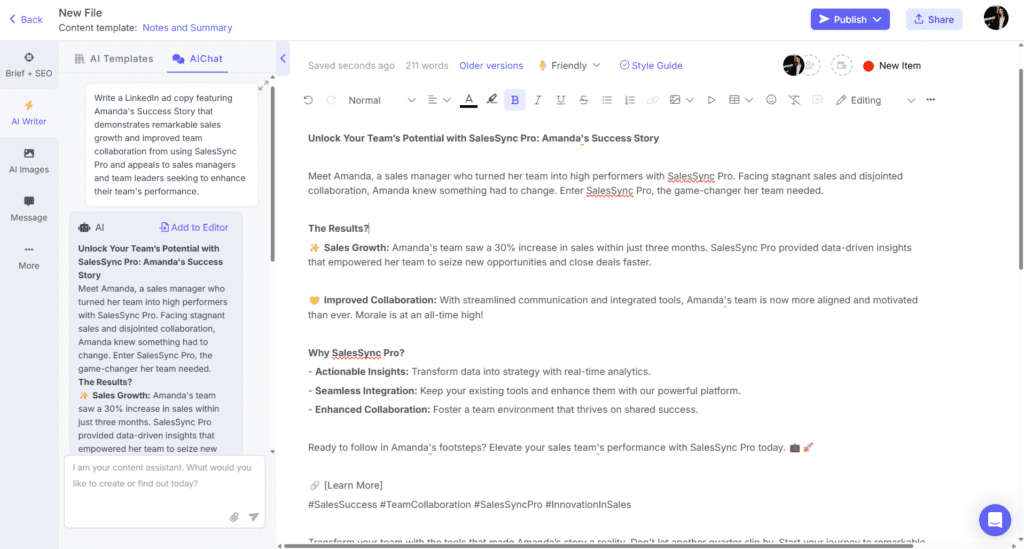Image resolution: width=1024 pixels, height=549 pixels.
Task: Send the chat message
Action: tap(253, 517)
